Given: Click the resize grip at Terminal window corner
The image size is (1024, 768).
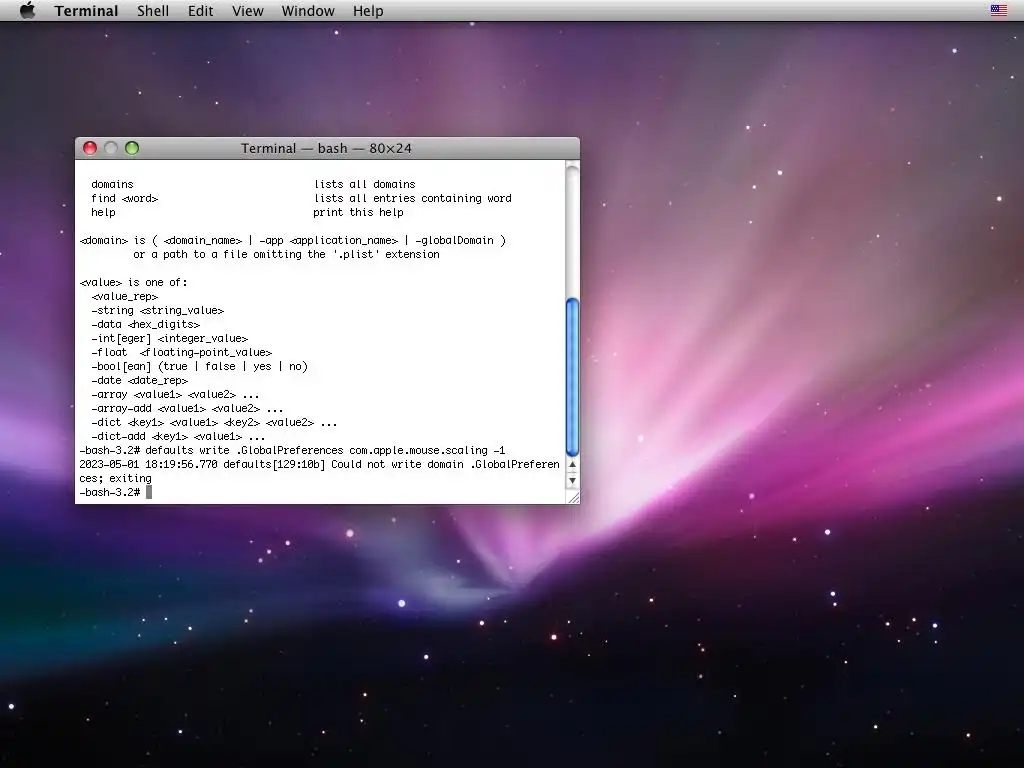Looking at the screenshot, I should [573, 498].
